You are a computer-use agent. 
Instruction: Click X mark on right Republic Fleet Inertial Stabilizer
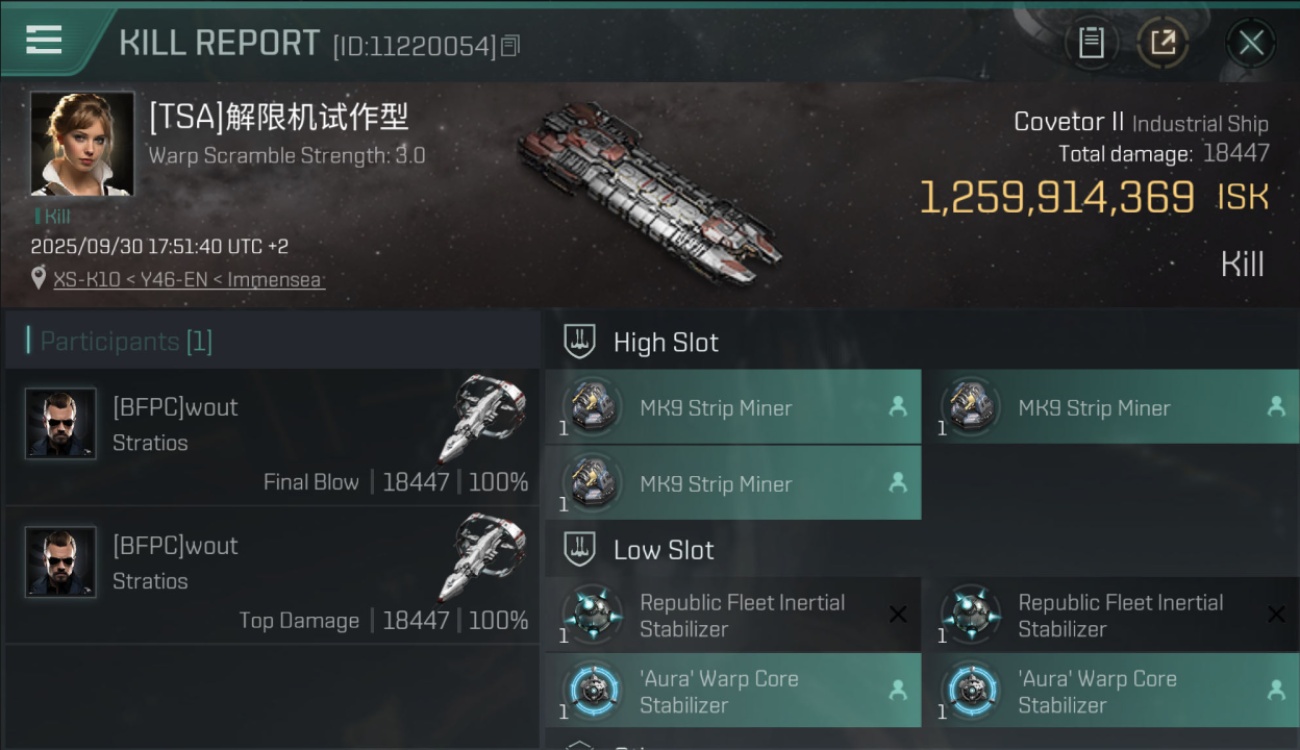coord(1276,615)
